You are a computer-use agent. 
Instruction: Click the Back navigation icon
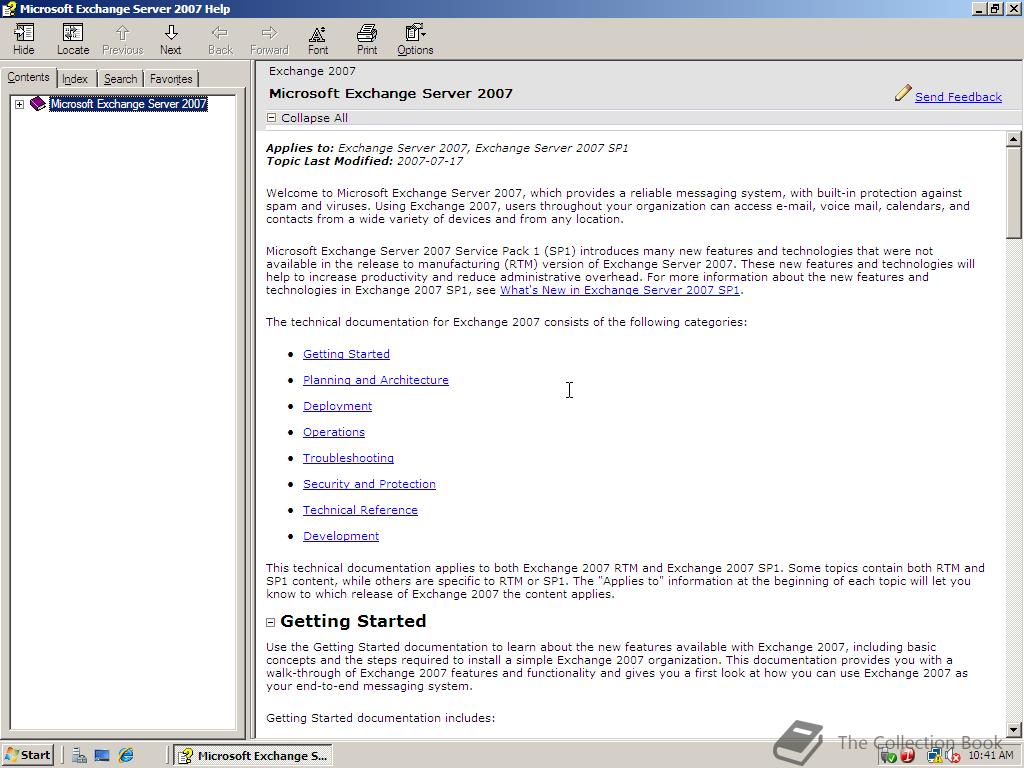click(220, 39)
